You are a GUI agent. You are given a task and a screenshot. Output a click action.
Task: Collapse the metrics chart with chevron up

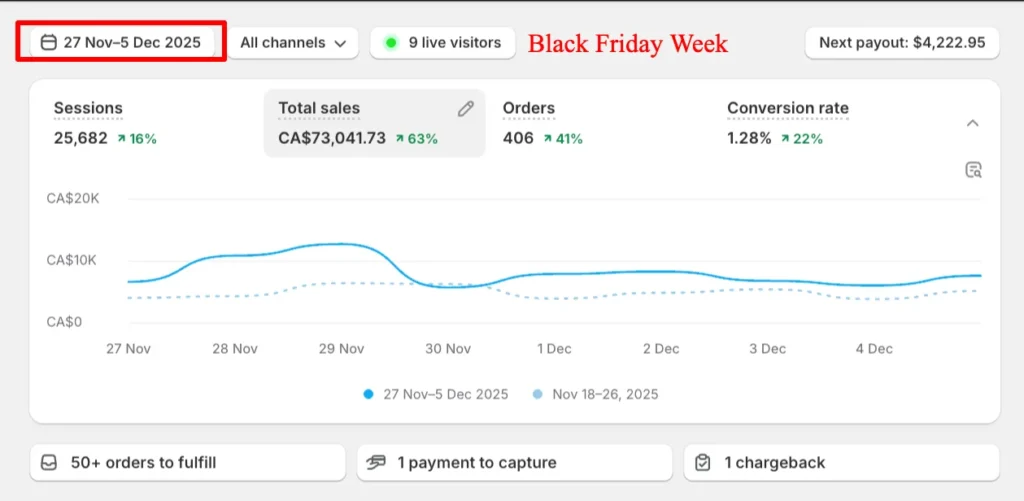click(x=973, y=123)
